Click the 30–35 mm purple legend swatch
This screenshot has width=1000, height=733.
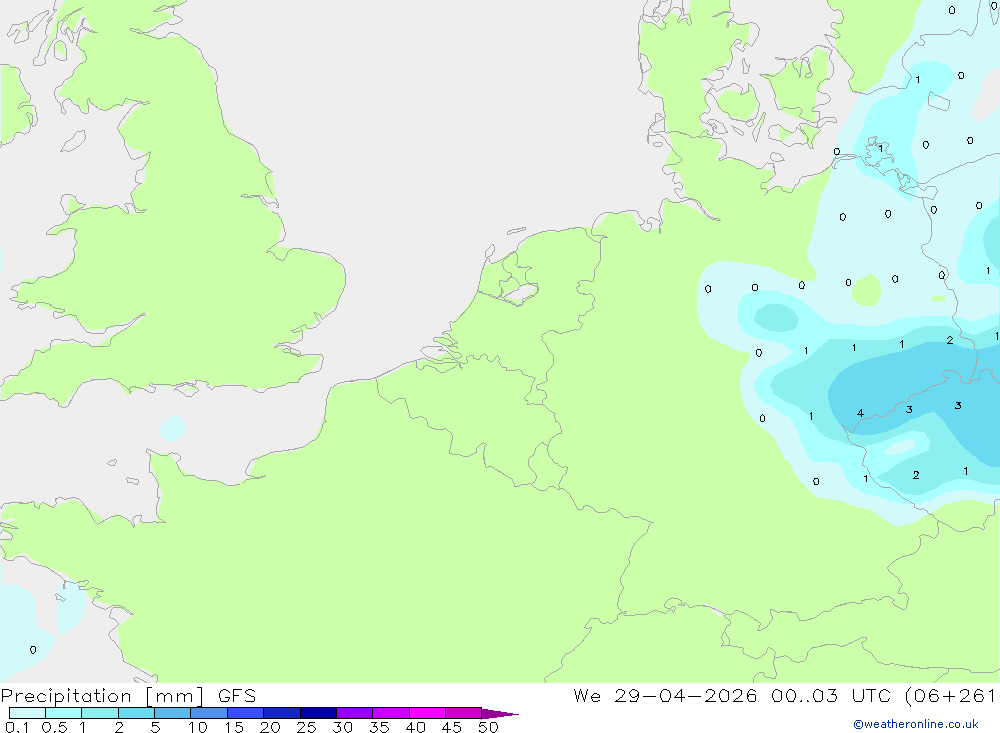(x=355, y=713)
